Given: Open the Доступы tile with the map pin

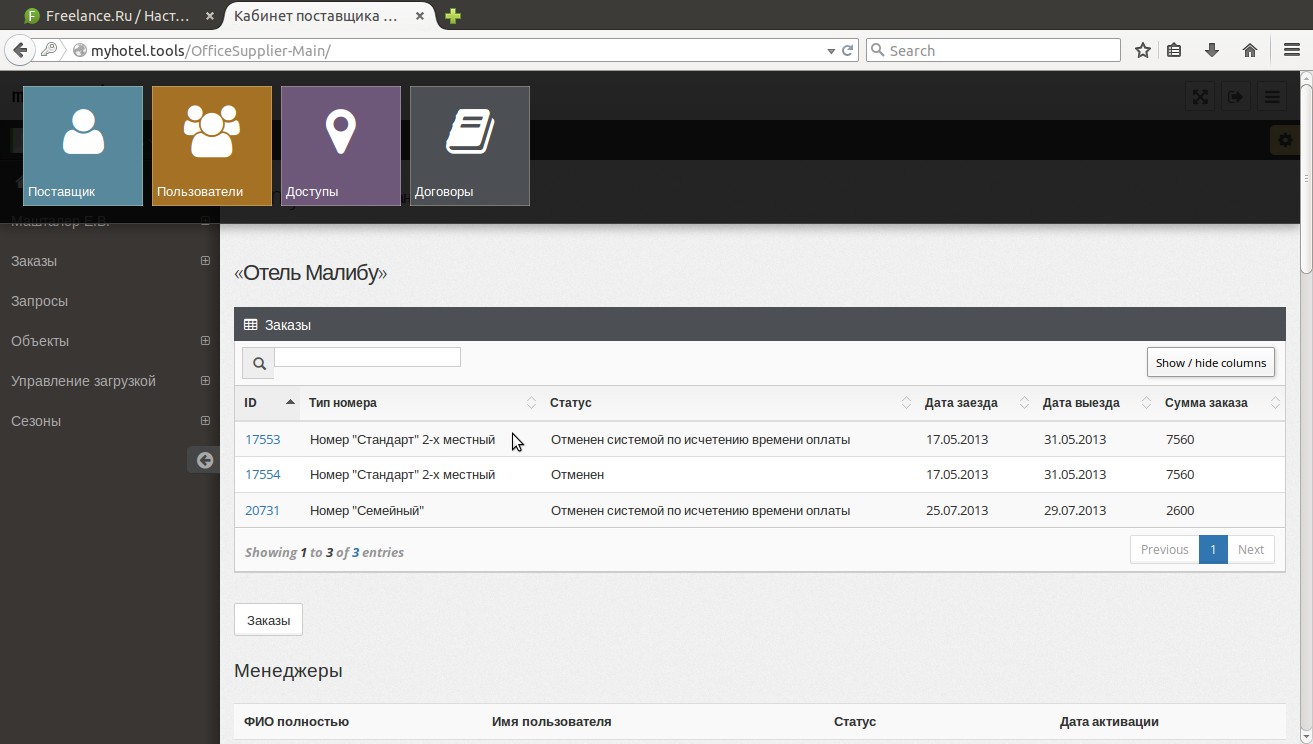Looking at the screenshot, I should pyautogui.click(x=341, y=146).
